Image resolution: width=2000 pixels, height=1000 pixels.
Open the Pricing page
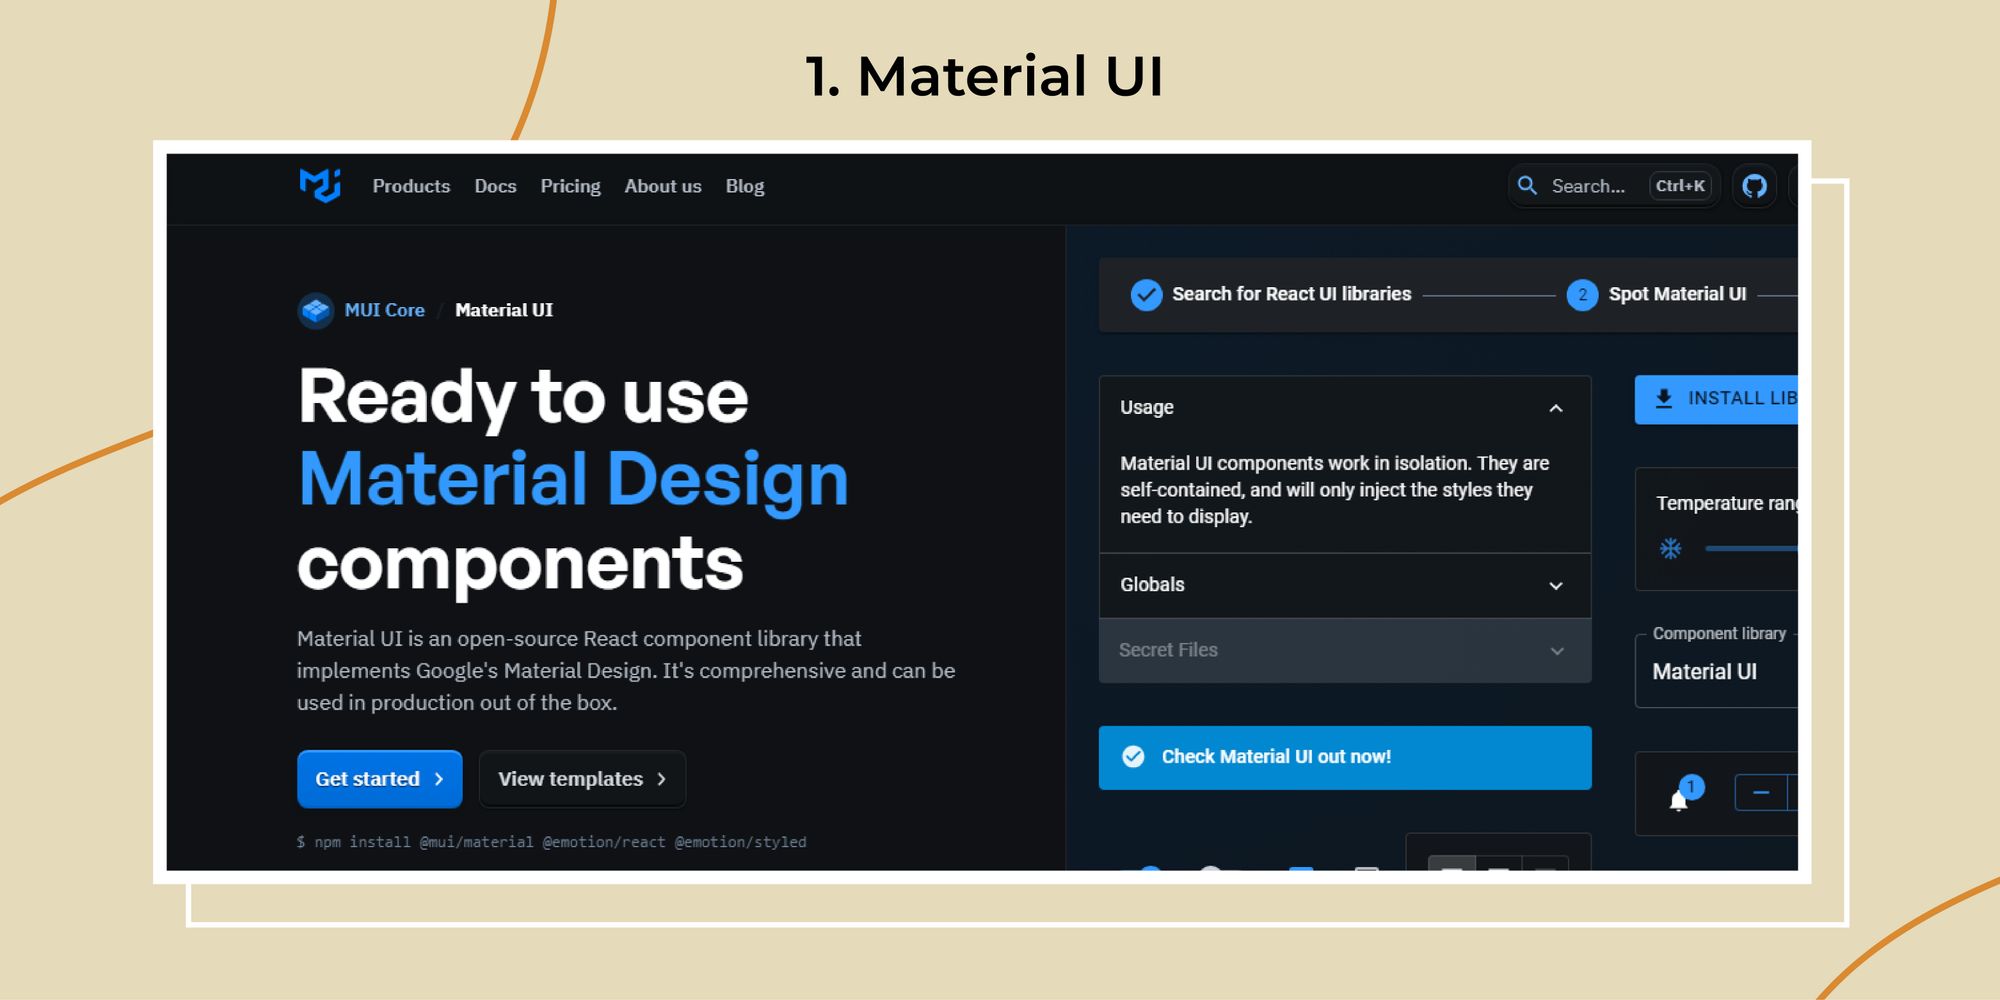[570, 186]
